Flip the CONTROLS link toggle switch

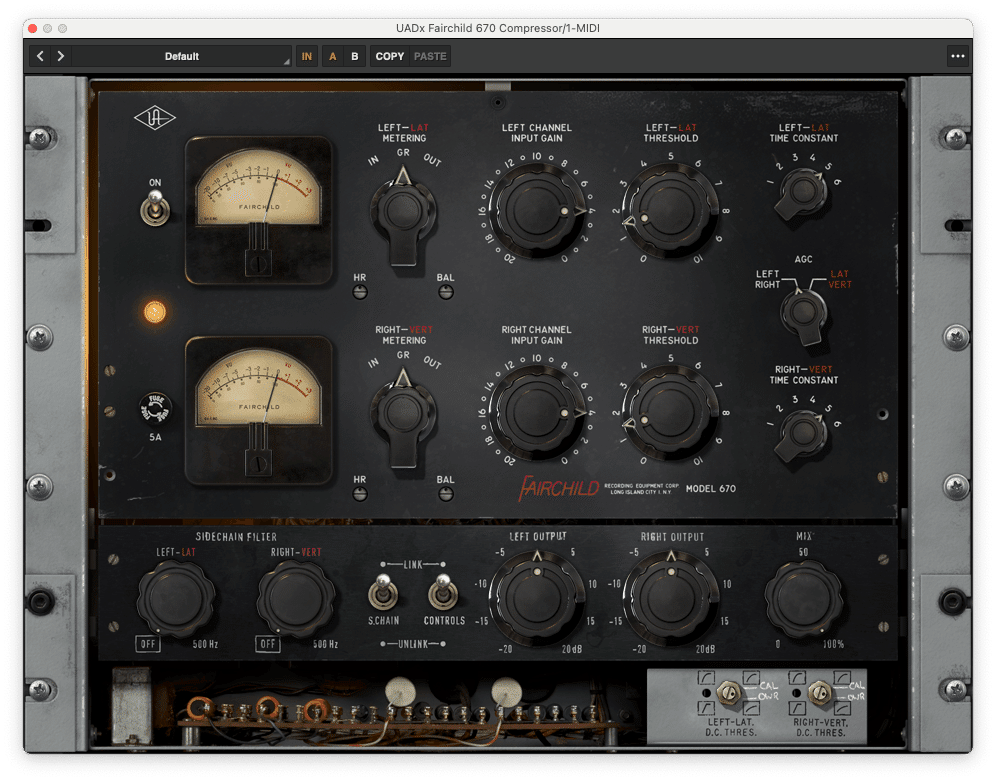point(443,592)
